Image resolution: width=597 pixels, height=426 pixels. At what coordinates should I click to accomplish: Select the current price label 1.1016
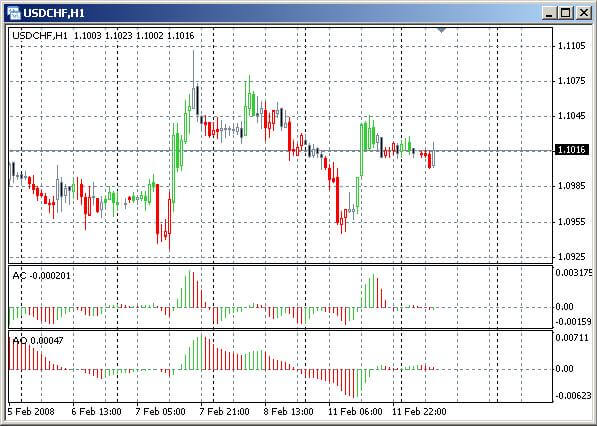(x=572, y=150)
